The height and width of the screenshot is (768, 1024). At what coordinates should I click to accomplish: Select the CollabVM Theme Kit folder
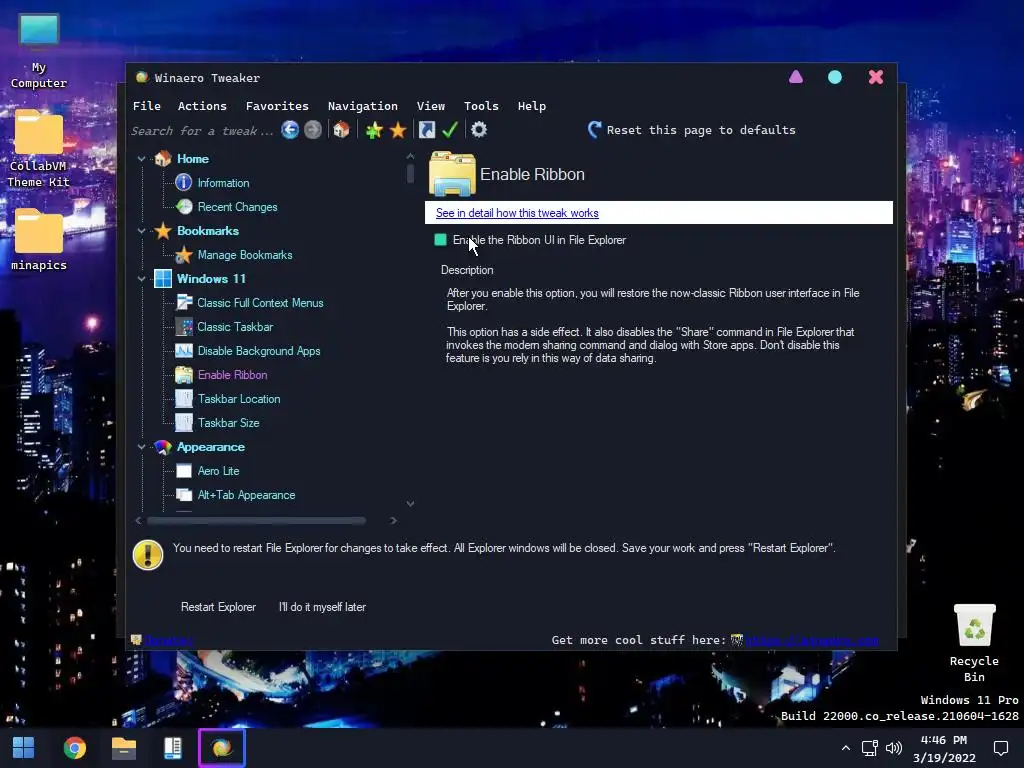point(39,149)
